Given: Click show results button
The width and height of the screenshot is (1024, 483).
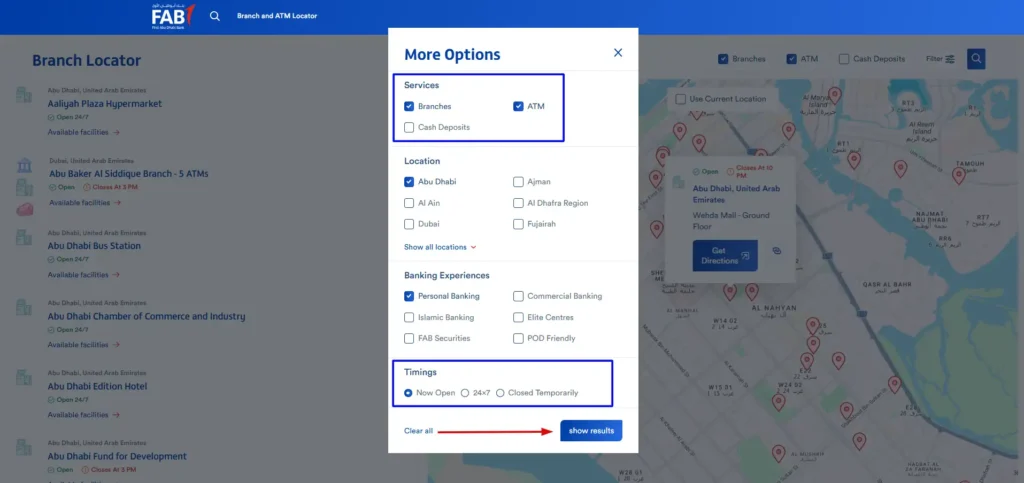Looking at the screenshot, I should point(591,431).
